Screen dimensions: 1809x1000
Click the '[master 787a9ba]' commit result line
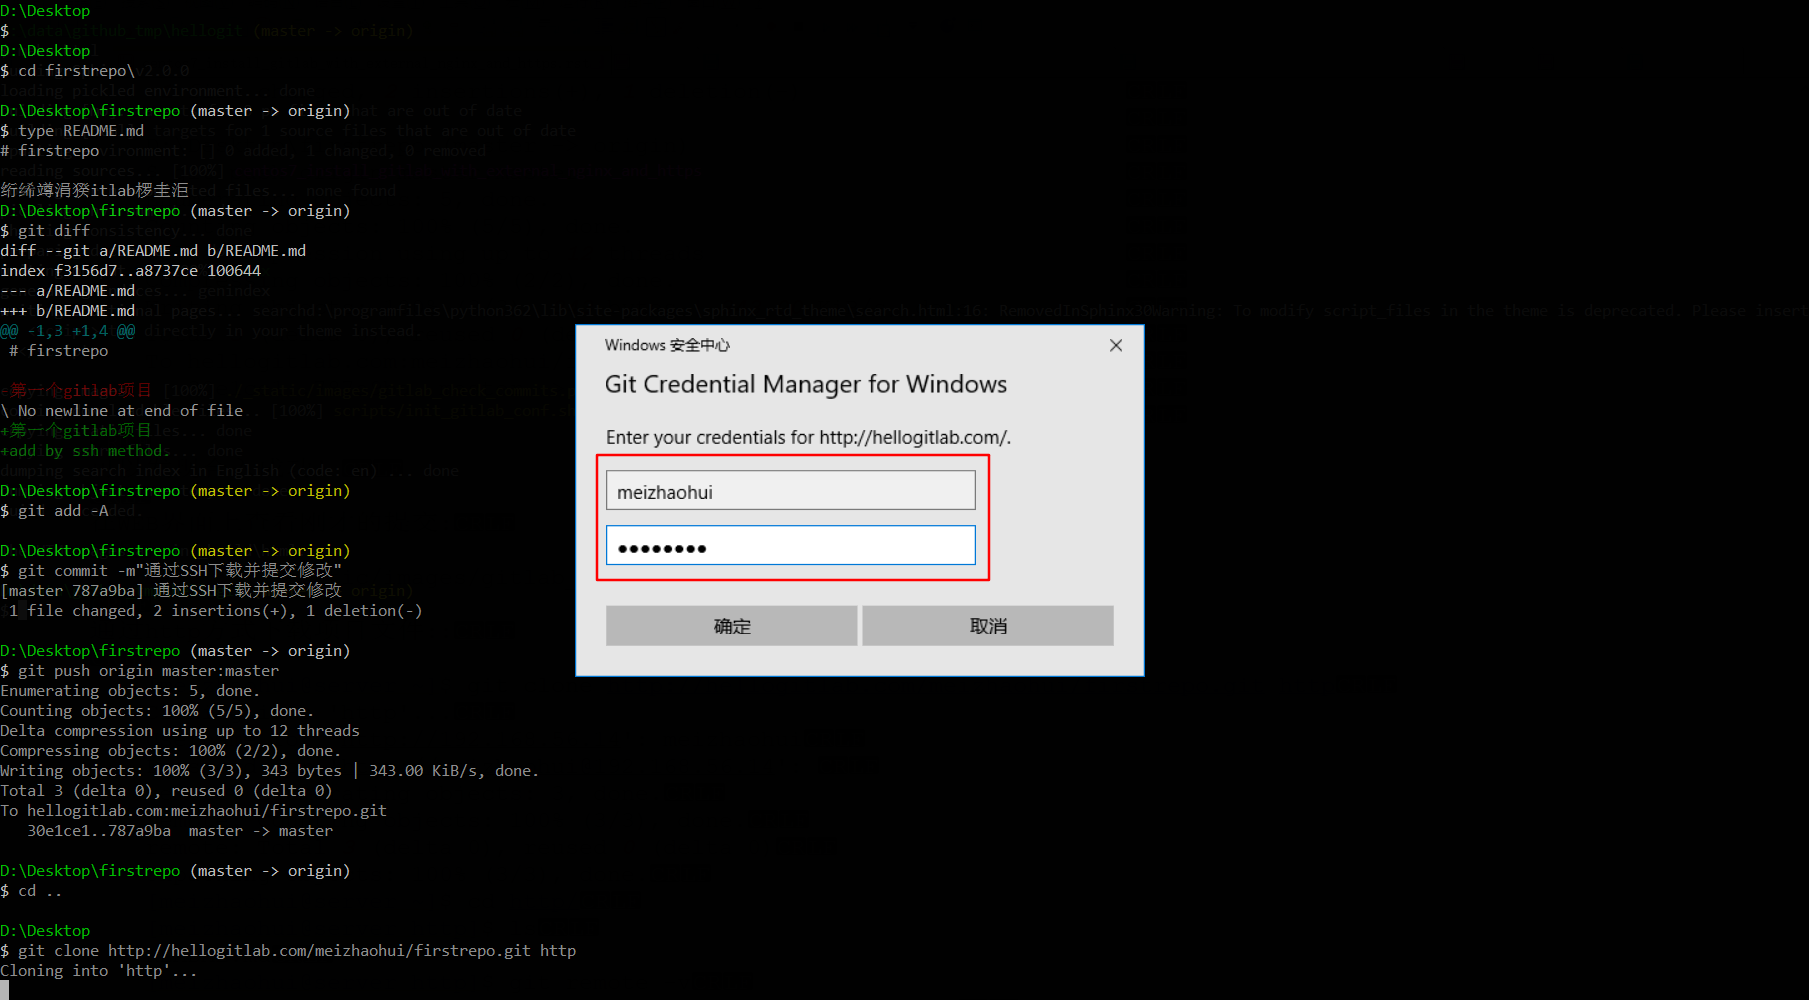[171, 591]
